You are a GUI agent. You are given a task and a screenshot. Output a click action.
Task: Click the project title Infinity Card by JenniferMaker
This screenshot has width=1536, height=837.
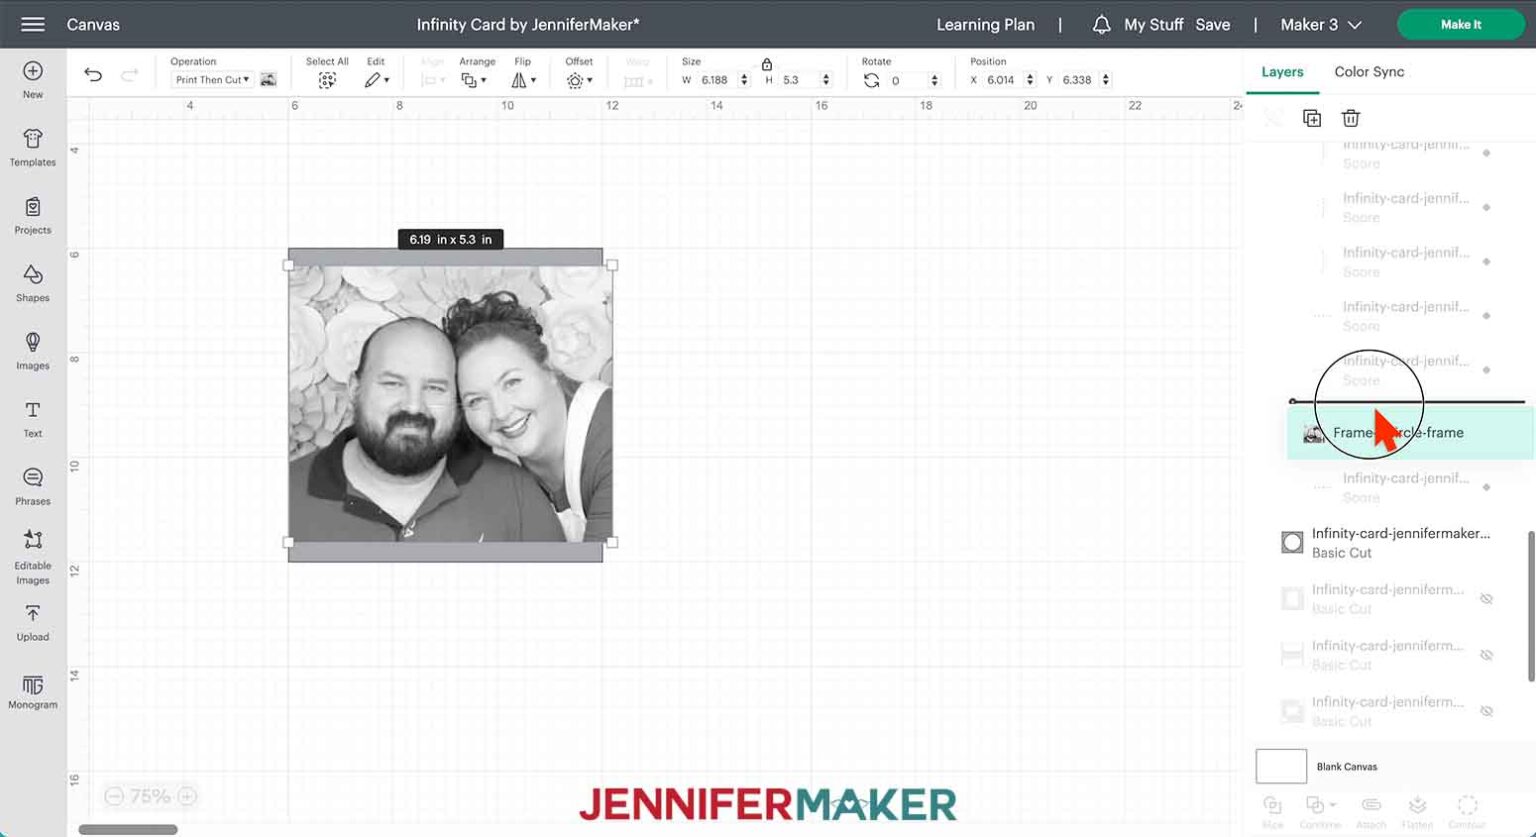[527, 24]
